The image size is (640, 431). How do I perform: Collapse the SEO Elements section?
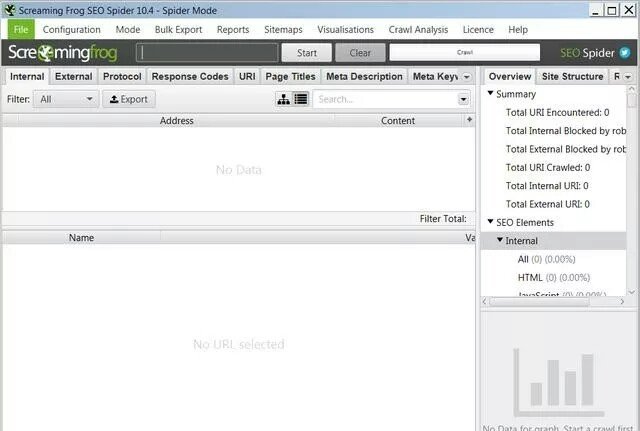pyautogui.click(x=490, y=222)
